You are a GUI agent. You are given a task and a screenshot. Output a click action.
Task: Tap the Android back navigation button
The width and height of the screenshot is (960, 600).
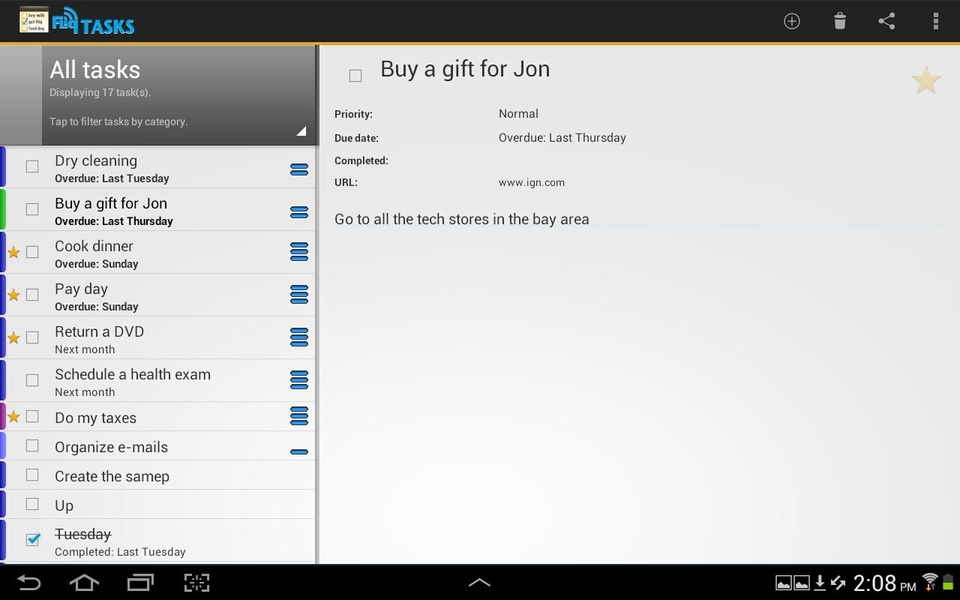(x=28, y=582)
